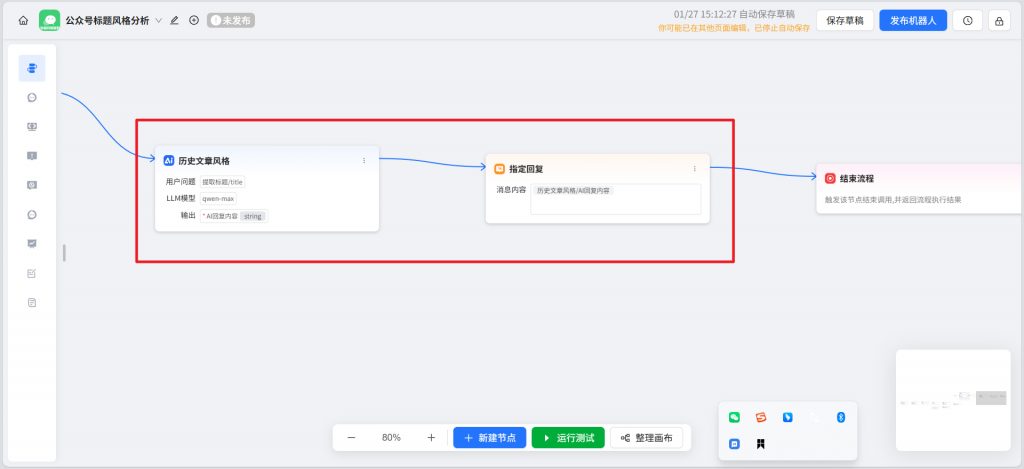Click the @ mention sidebar icon
1024x469 pixels.
(x=32, y=185)
